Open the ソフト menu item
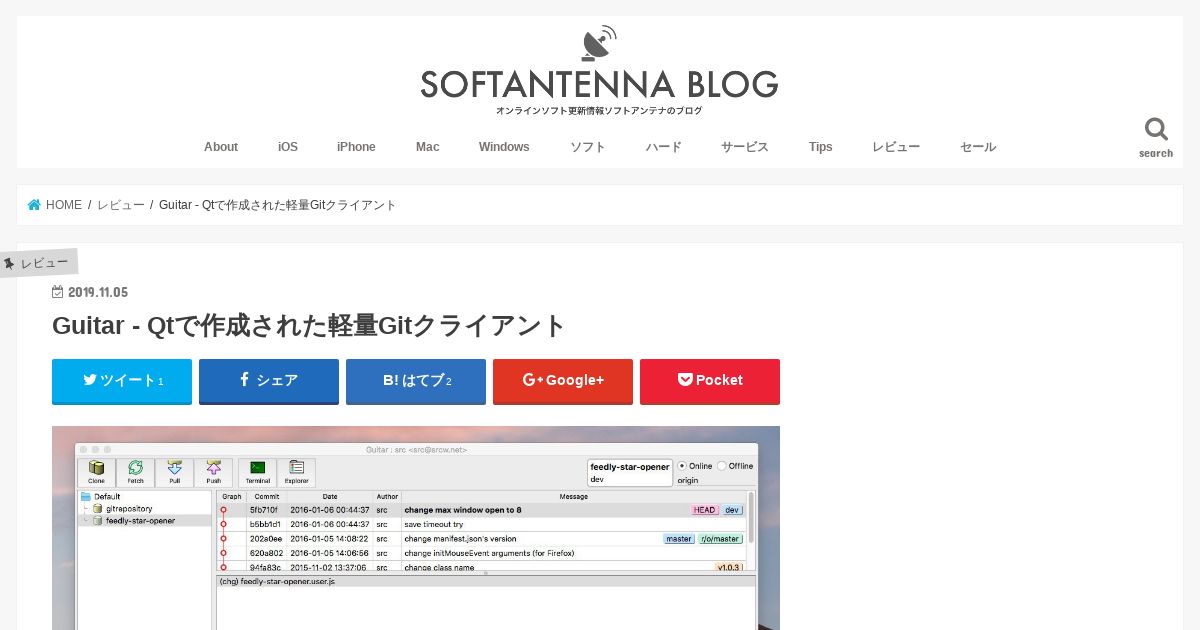 point(588,147)
